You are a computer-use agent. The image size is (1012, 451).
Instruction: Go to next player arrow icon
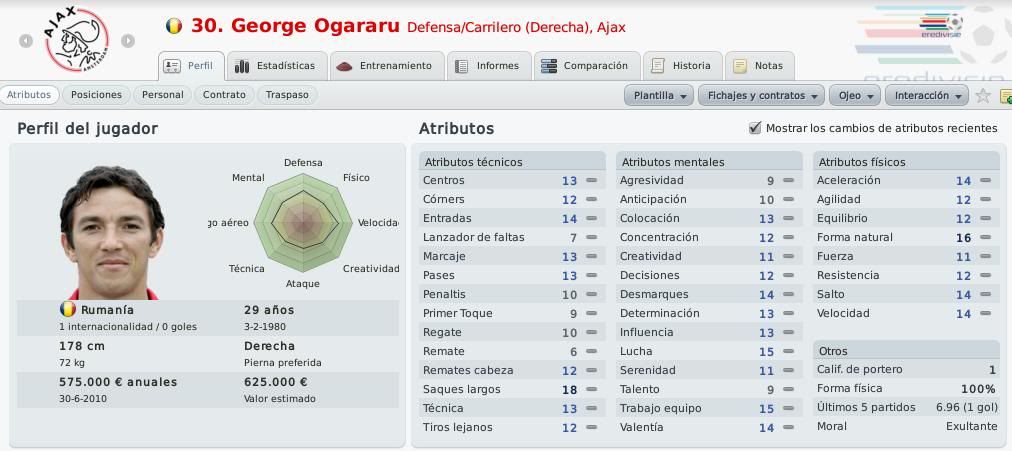(128, 41)
